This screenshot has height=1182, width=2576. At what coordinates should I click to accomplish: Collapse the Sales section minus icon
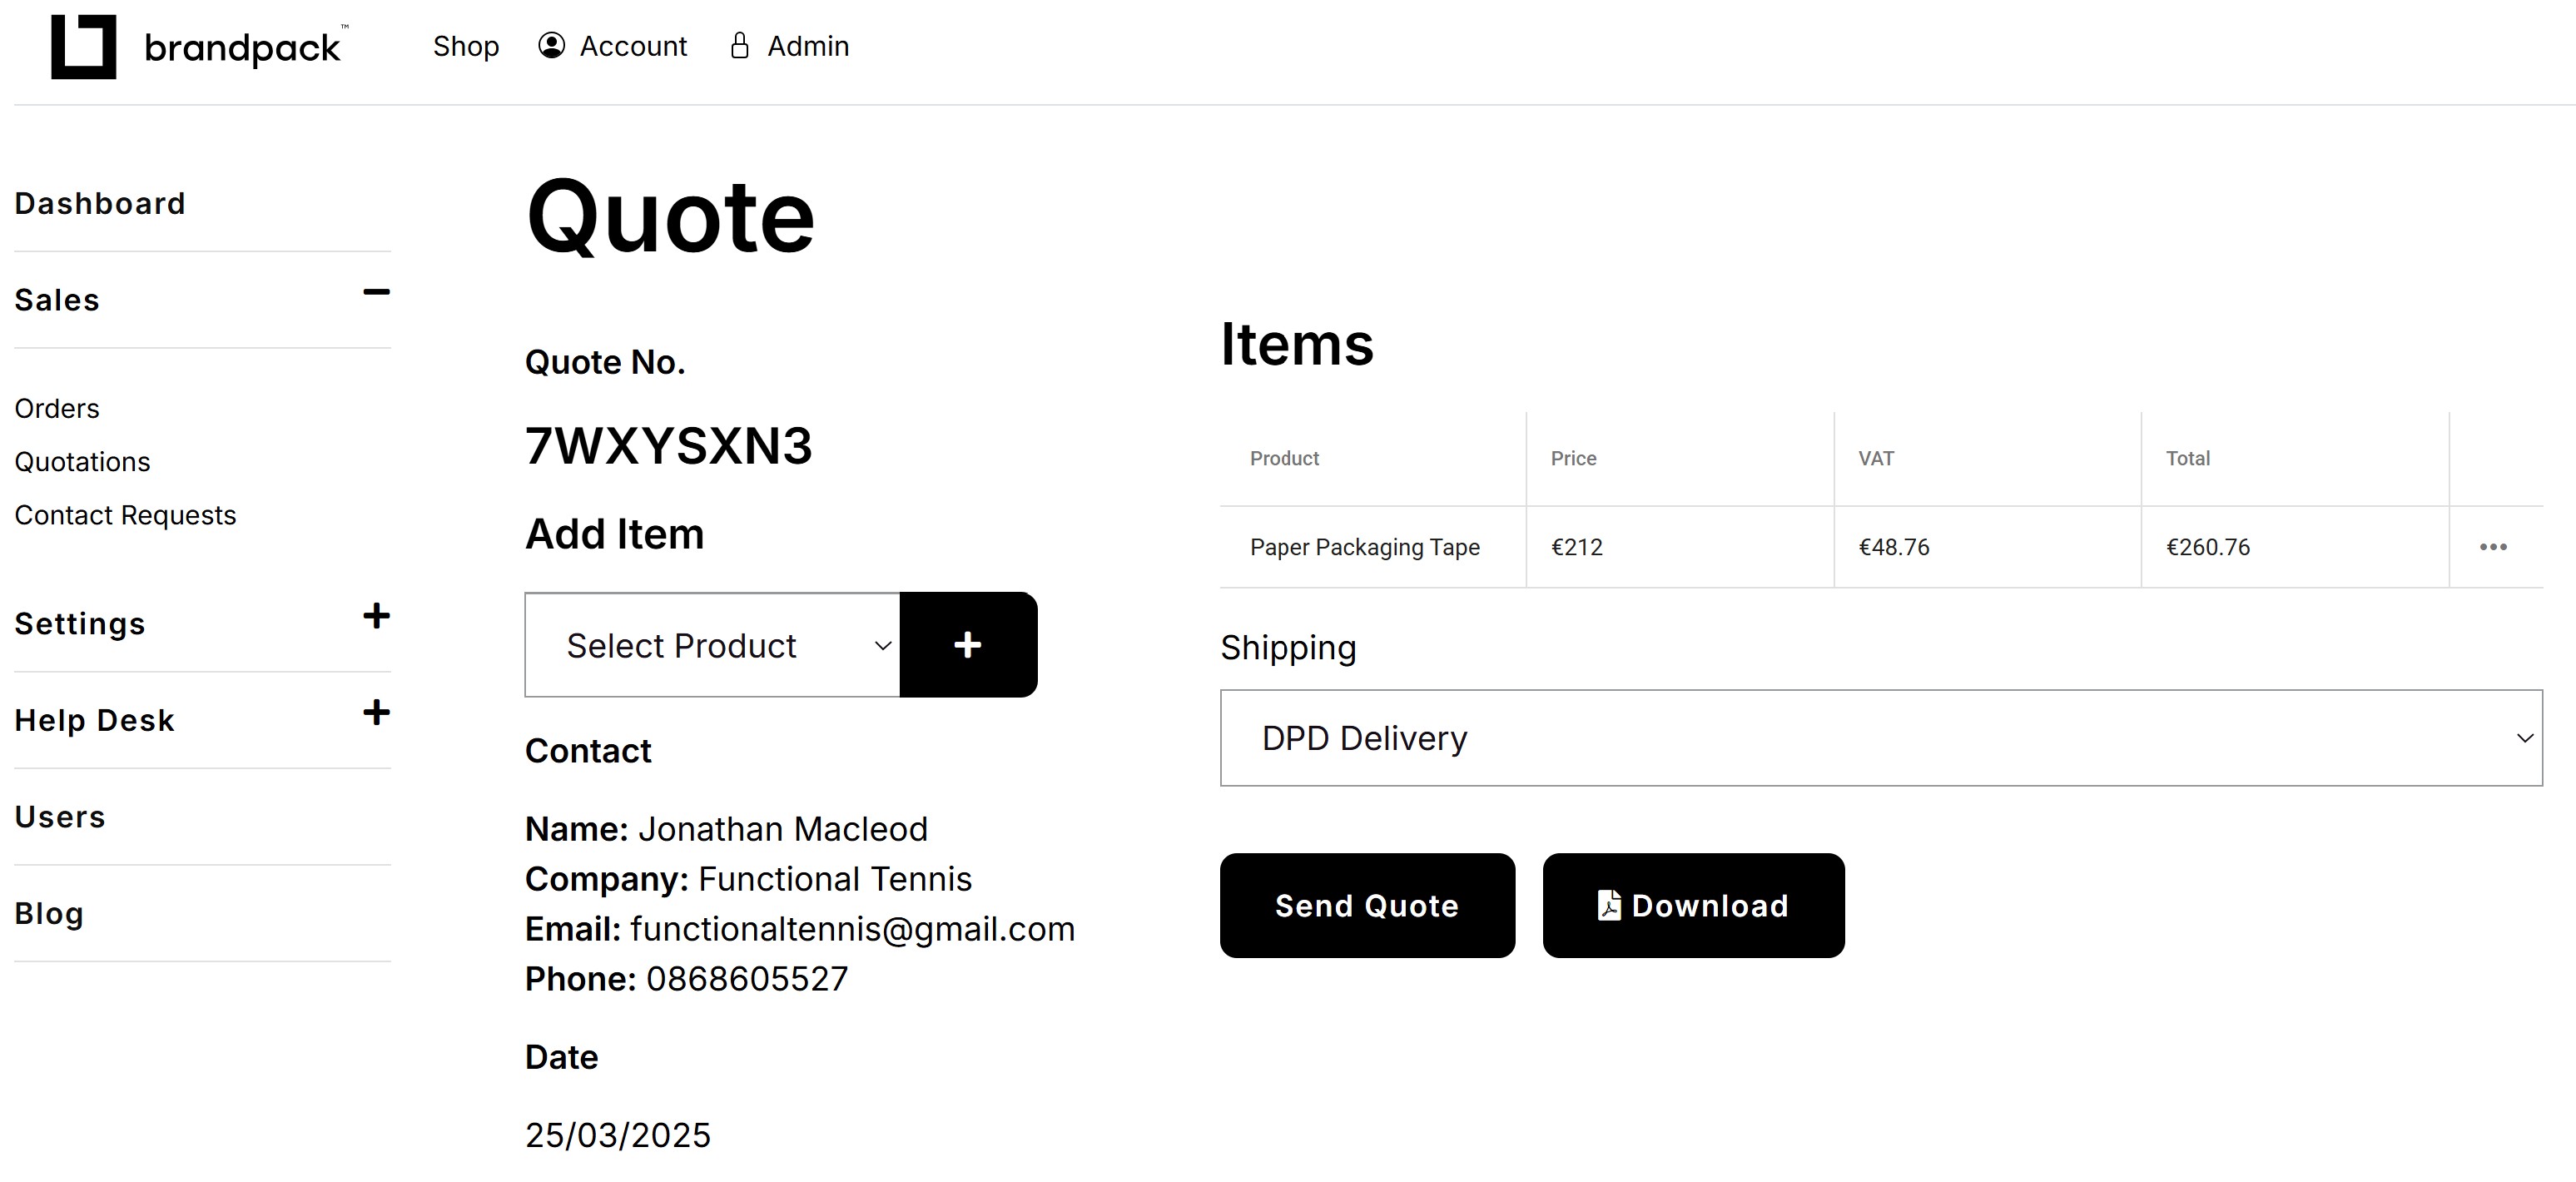click(376, 293)
